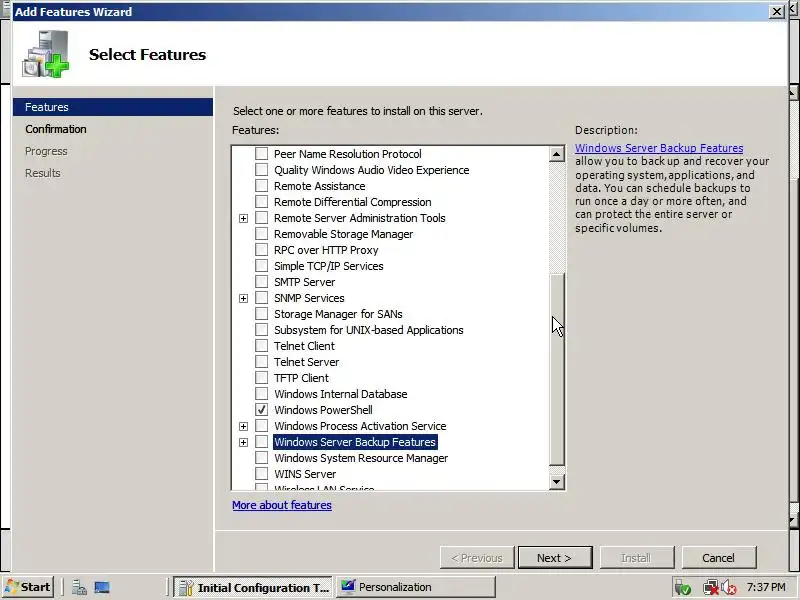The height and width of the screenshot is (600, 800).
Task: Select Remote Server Administration Tools label
Action: pyautogui.click(x=359, y=218)
